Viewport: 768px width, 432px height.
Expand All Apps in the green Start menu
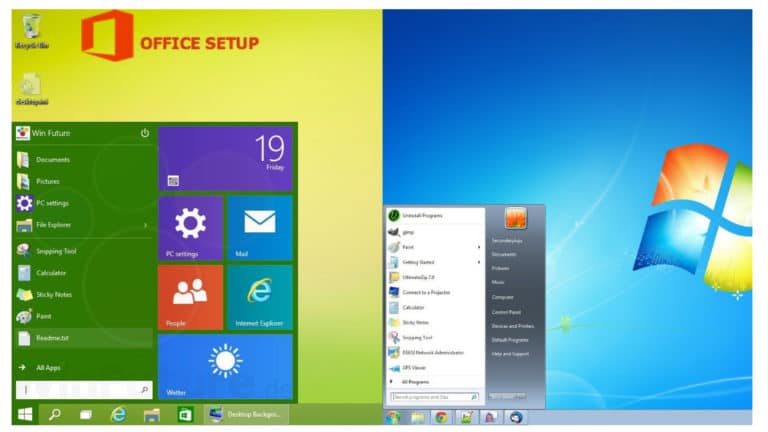pyautogui.click(x=48, y=368)
